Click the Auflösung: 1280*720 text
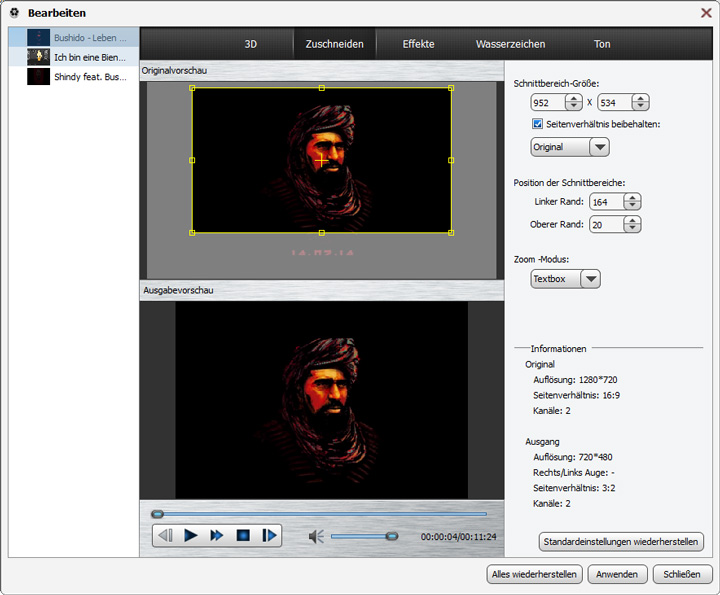 click(x=575, y=380)
